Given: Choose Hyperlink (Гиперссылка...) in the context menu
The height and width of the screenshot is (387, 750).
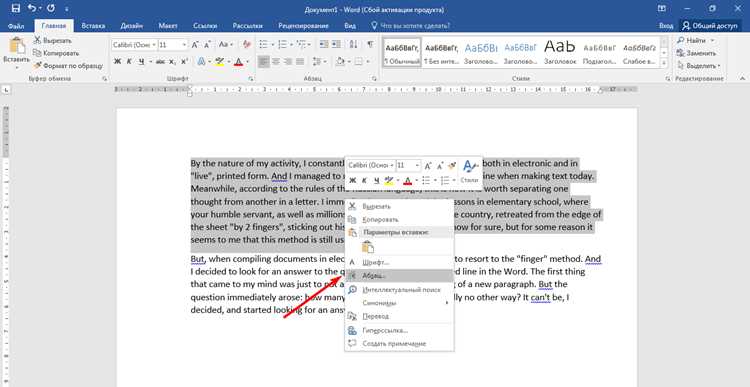Looking at the screenshot, I should point(399,330).
